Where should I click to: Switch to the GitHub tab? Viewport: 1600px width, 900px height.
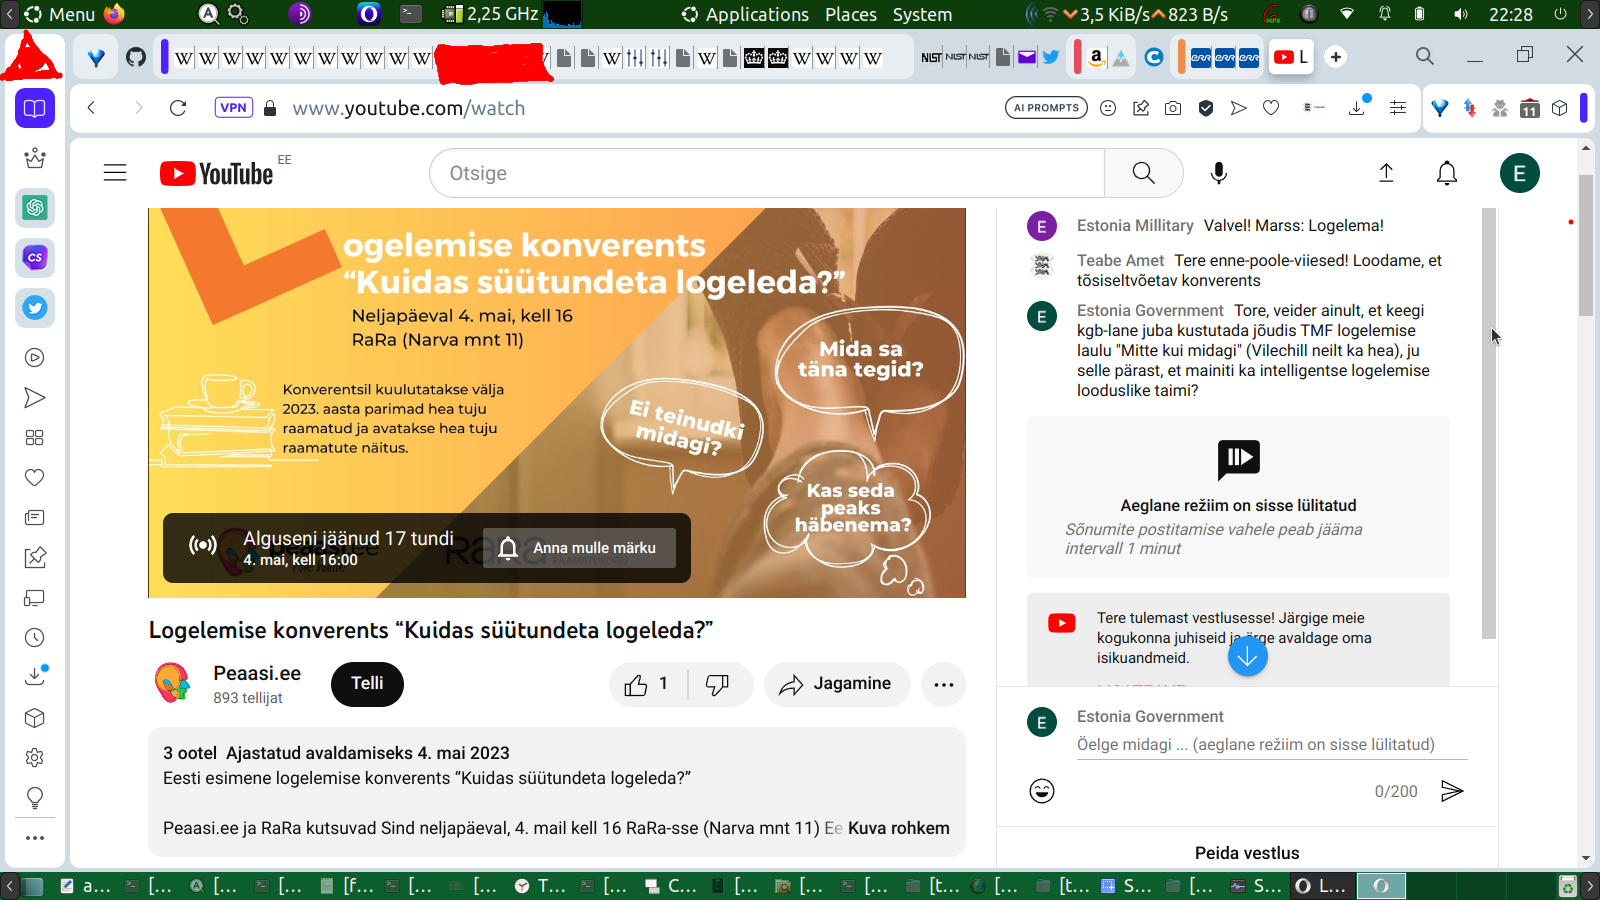coord(136,57)
